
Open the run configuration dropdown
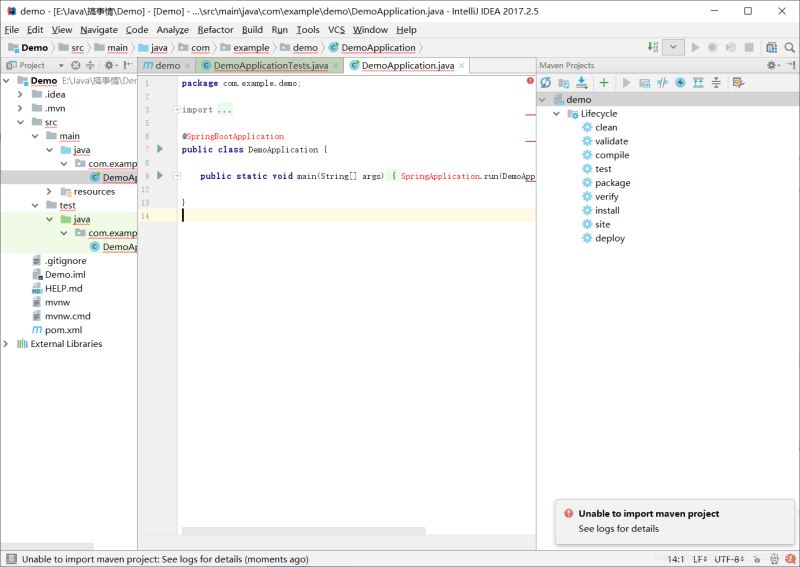tap(674, 47)
